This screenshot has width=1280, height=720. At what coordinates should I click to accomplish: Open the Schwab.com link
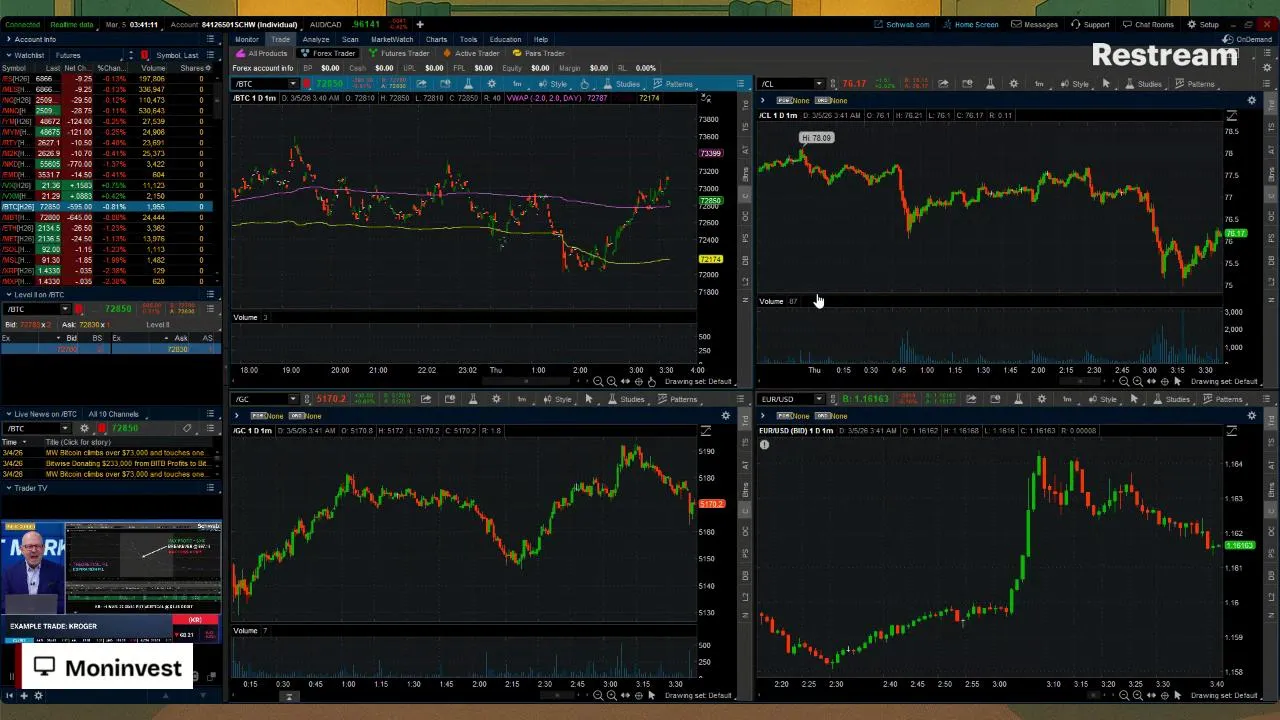coord(902,24)
